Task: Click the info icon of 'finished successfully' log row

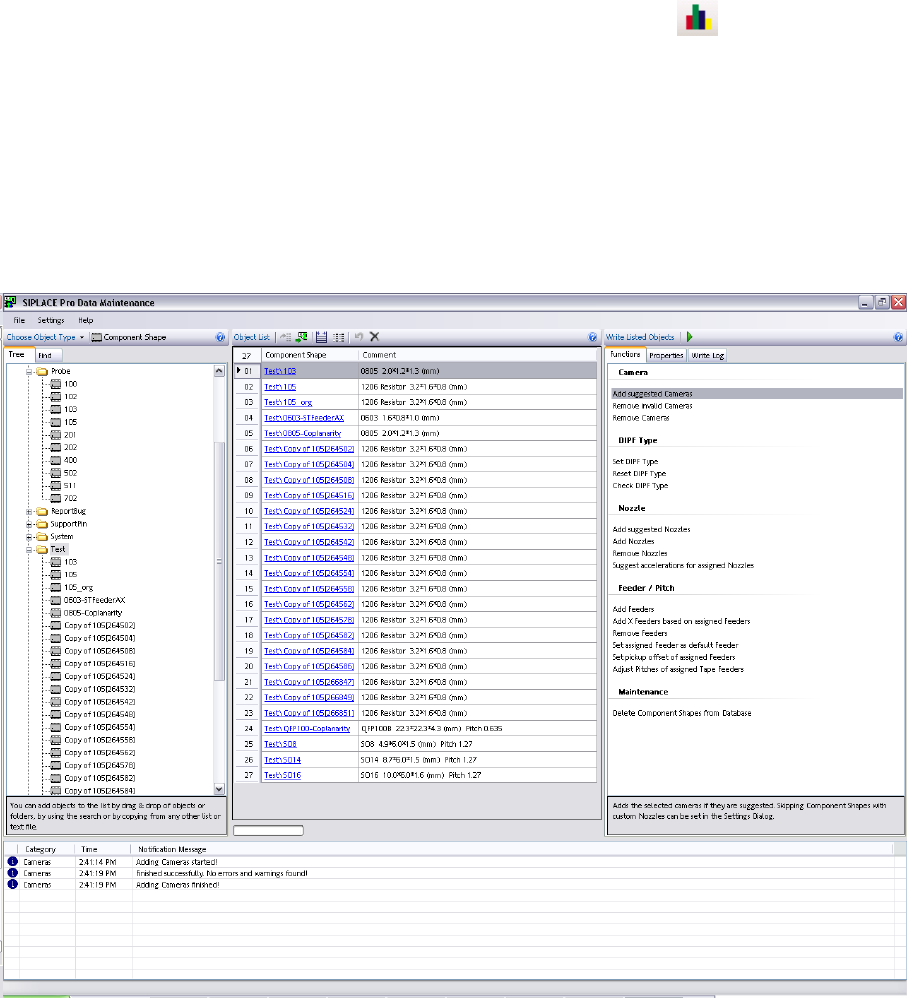Action: (x=12, y=873)
